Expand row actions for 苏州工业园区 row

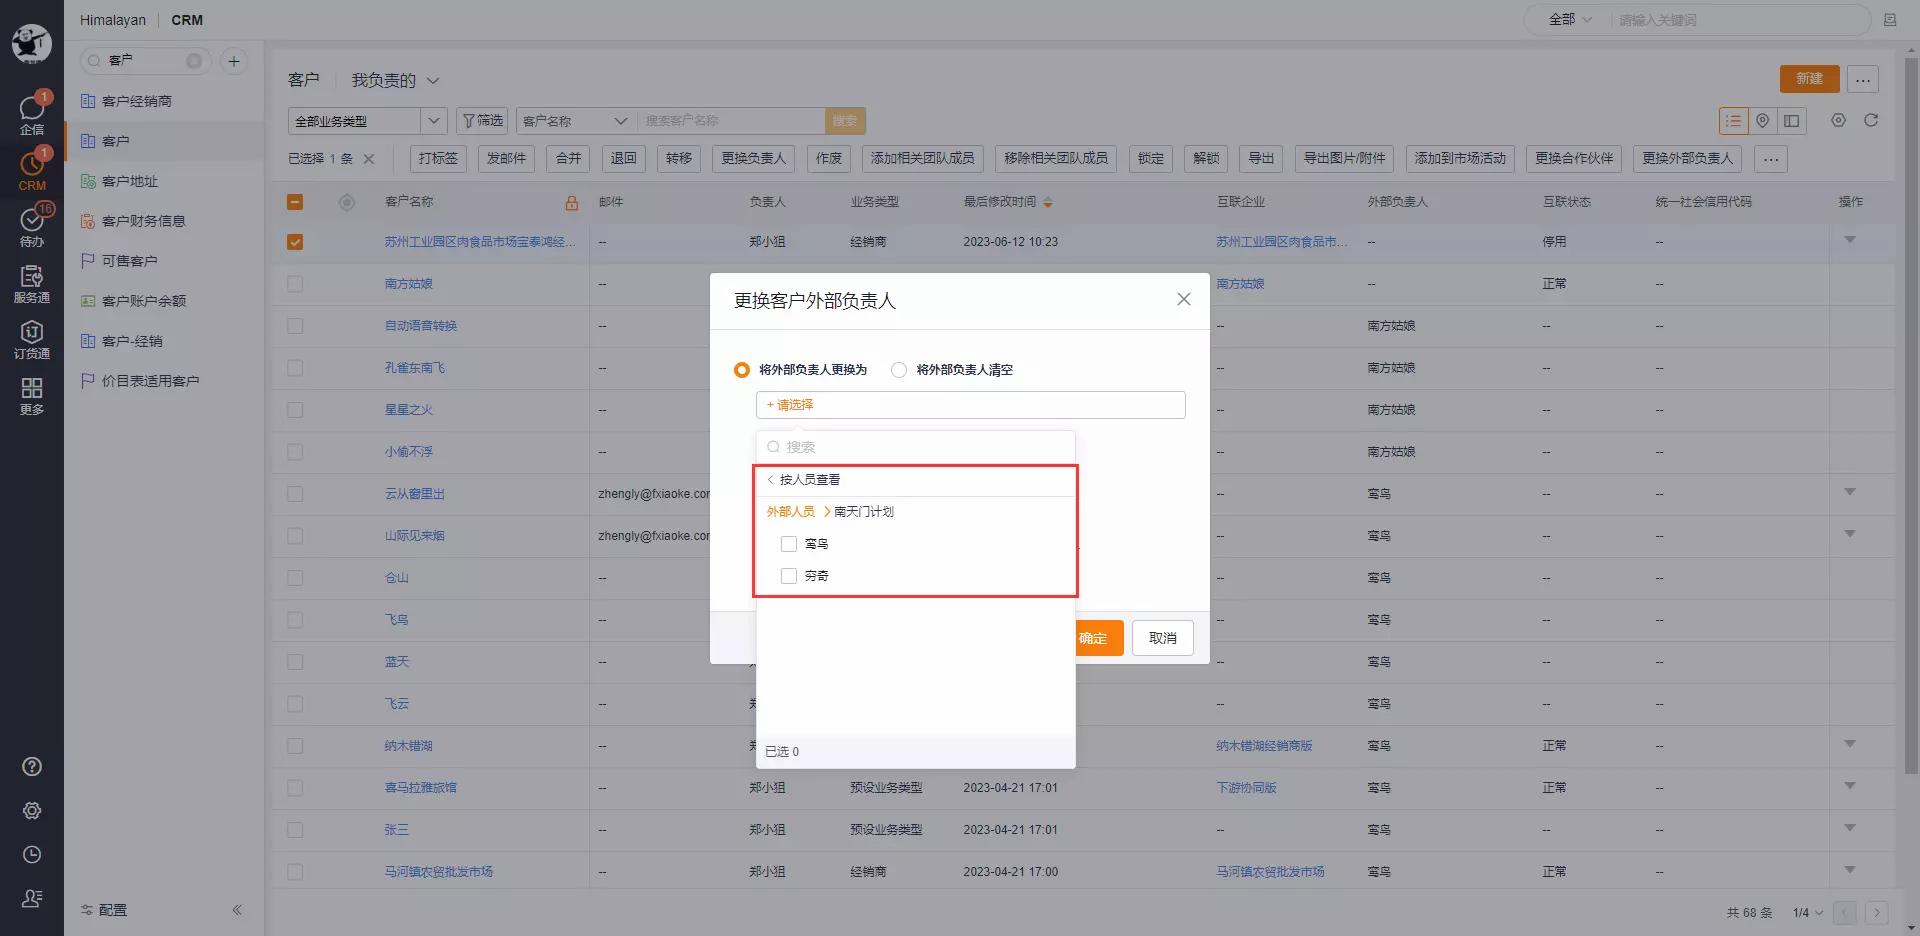click(1850, 240)
